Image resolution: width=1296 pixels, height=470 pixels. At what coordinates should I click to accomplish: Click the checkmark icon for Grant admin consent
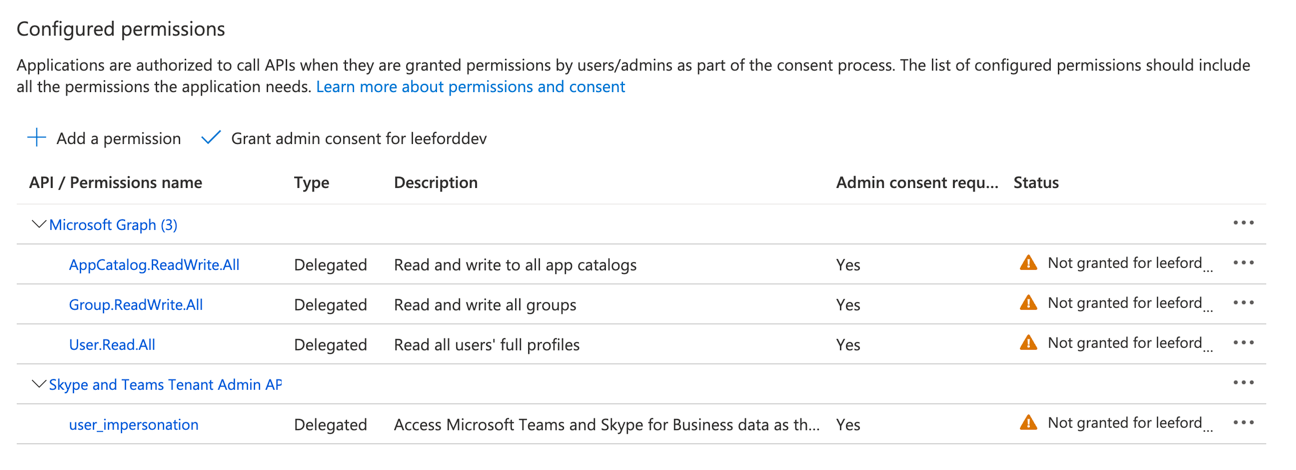coord(211,138)
